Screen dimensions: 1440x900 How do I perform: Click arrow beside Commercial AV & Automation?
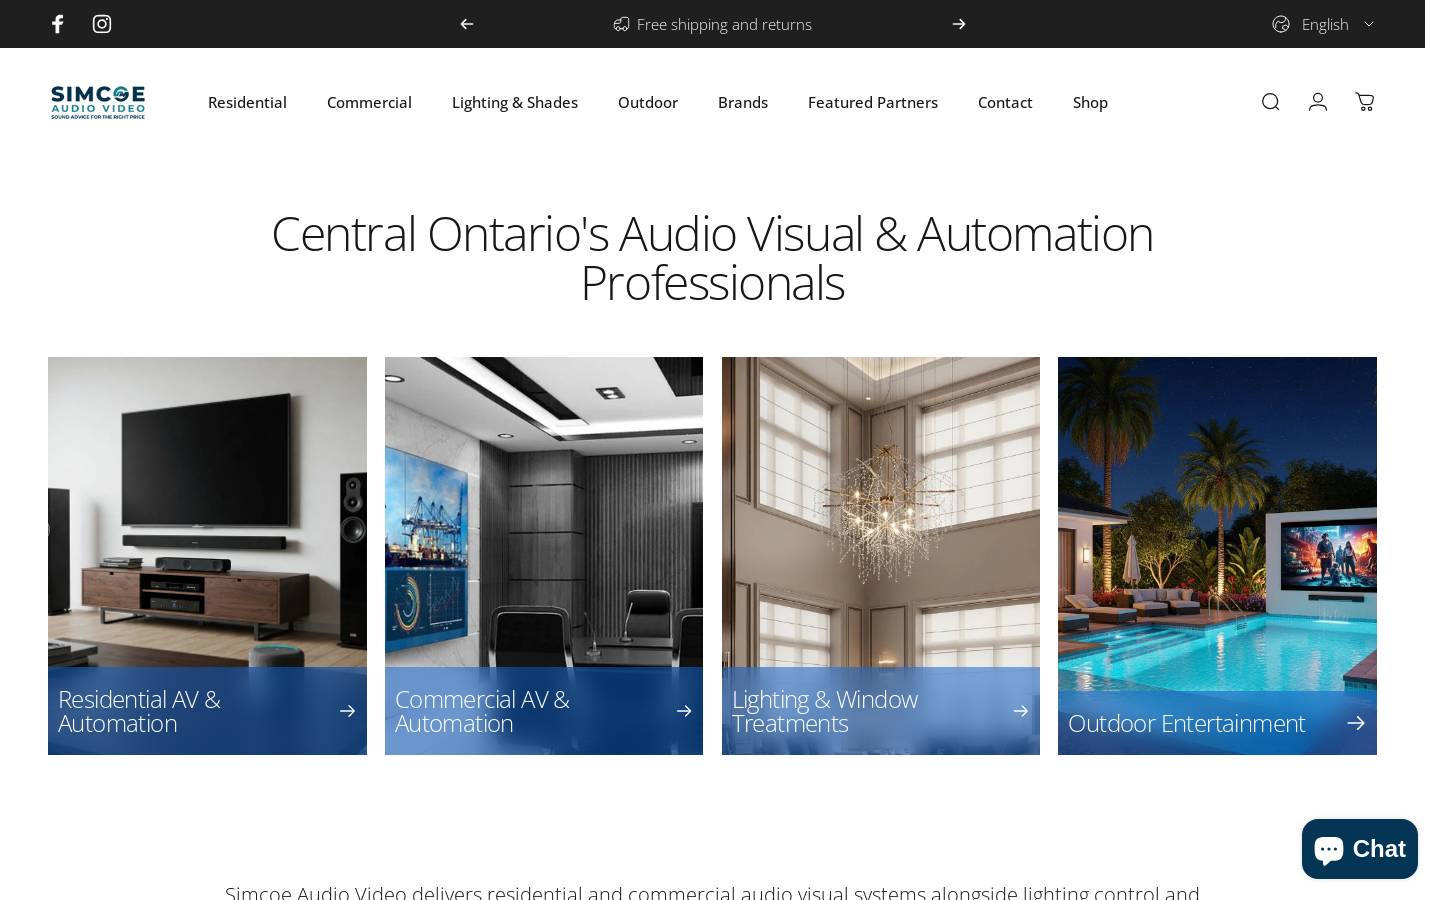click(684, 711)
